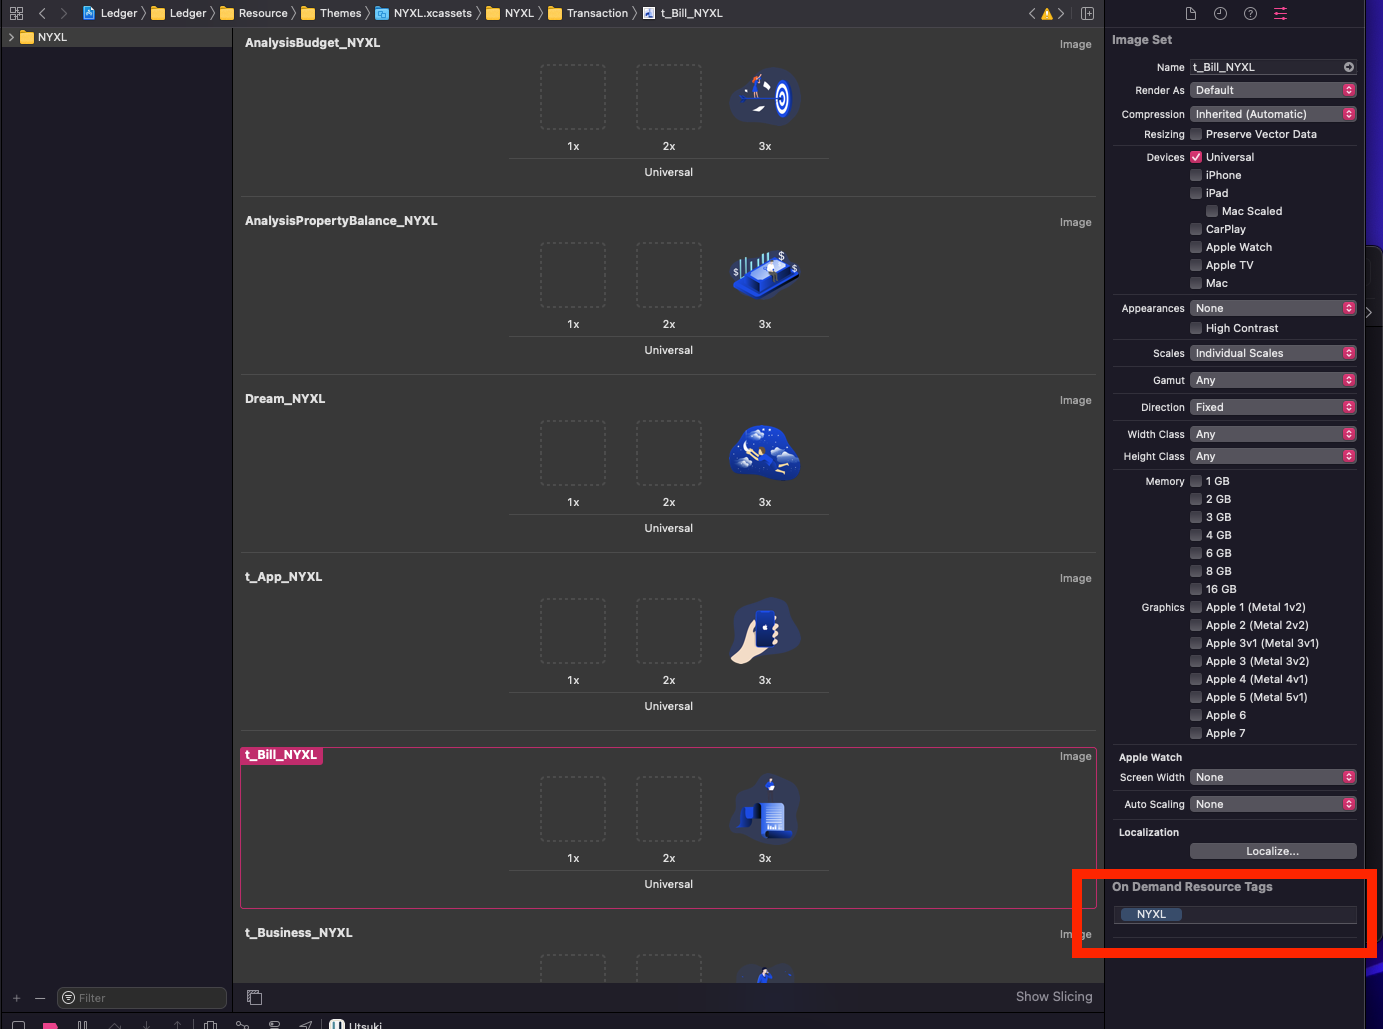The image size is (1383, 1029).
Task: Enable the iPad device checkbox
Action: coord(1196,193)
